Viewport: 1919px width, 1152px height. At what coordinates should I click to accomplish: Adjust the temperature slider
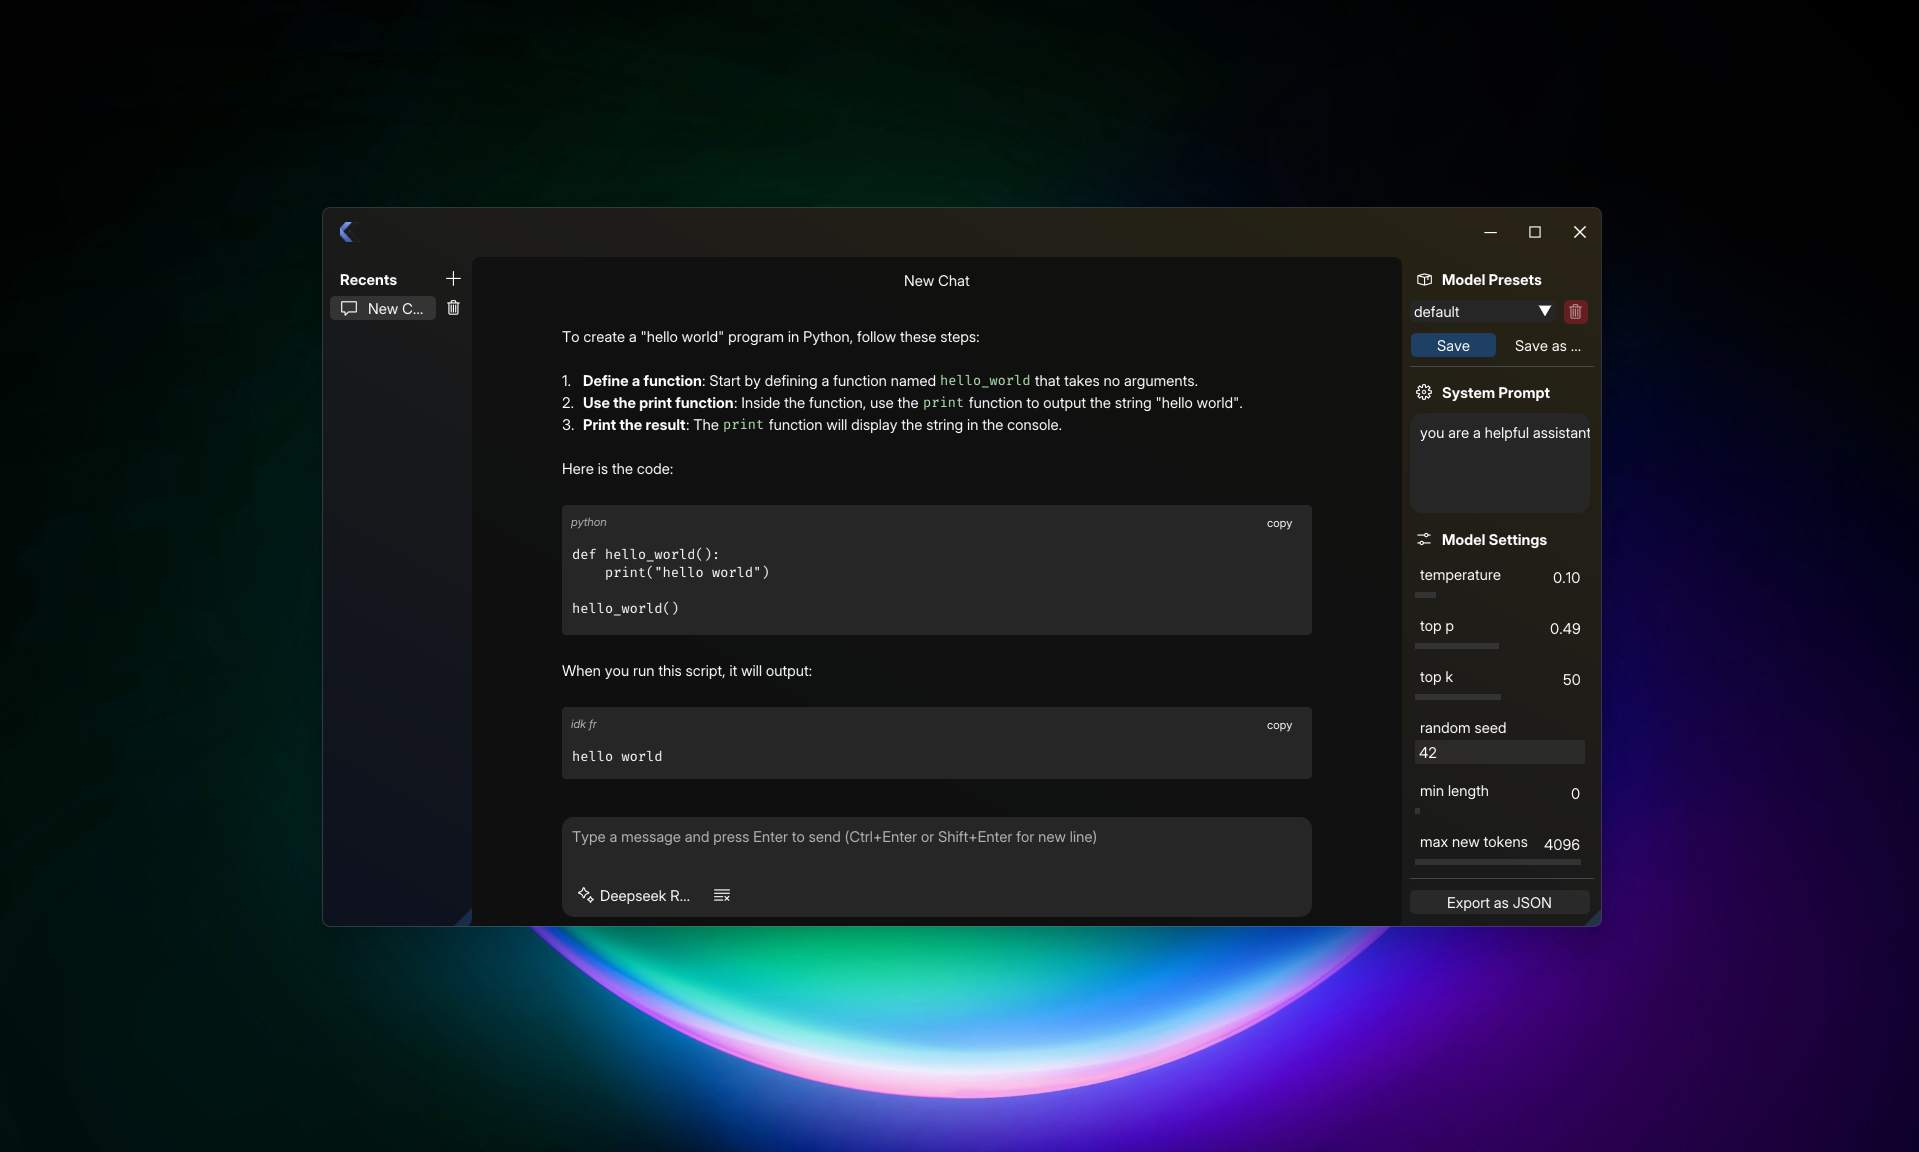click(1499, 595)
